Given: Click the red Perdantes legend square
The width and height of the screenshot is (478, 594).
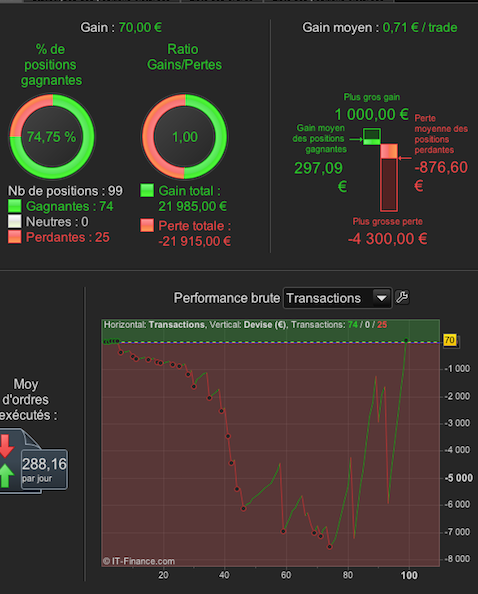Looking at the screenshot, I should 15,237.
